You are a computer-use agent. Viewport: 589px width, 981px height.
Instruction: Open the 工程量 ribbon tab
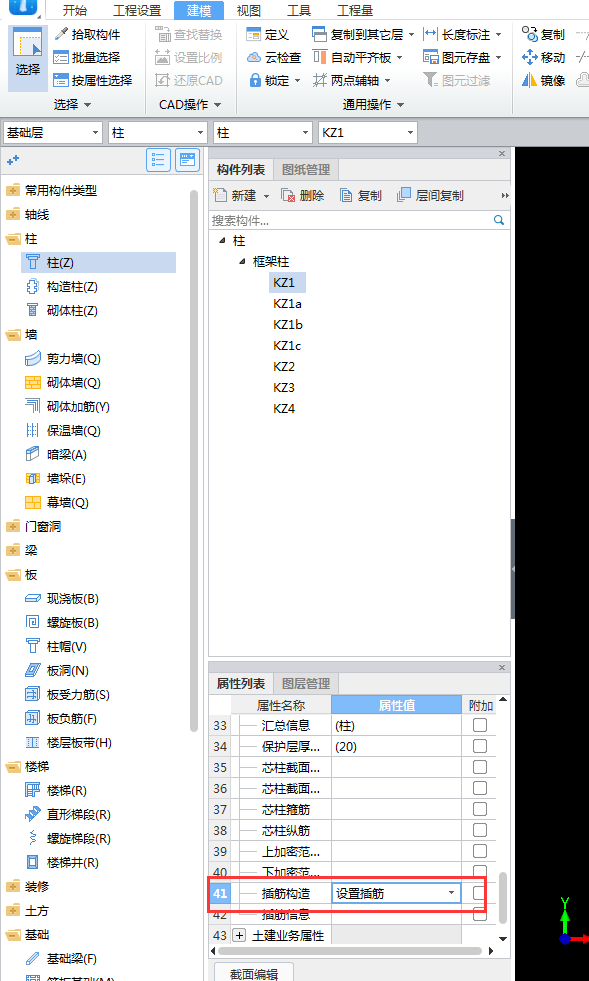click(355, 11)
